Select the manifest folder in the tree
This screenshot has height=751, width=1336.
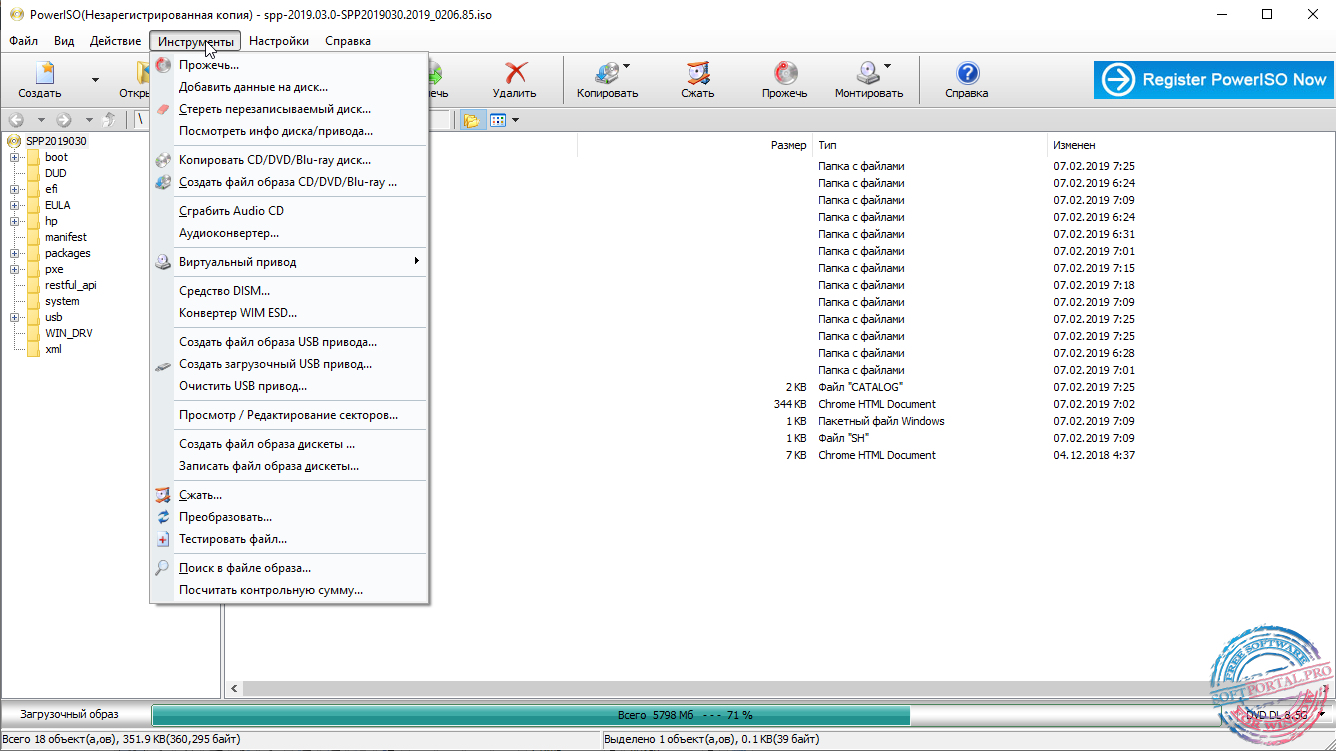[x=66, y=237]
